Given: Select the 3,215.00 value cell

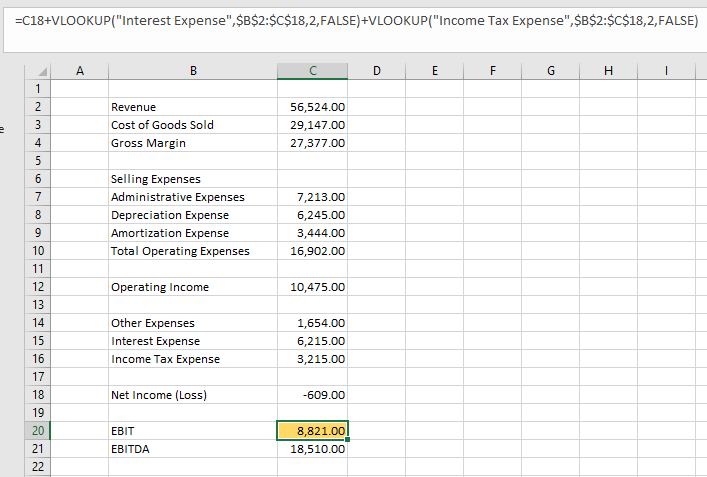Looking at the screenshot, I should tap(312, 359).
